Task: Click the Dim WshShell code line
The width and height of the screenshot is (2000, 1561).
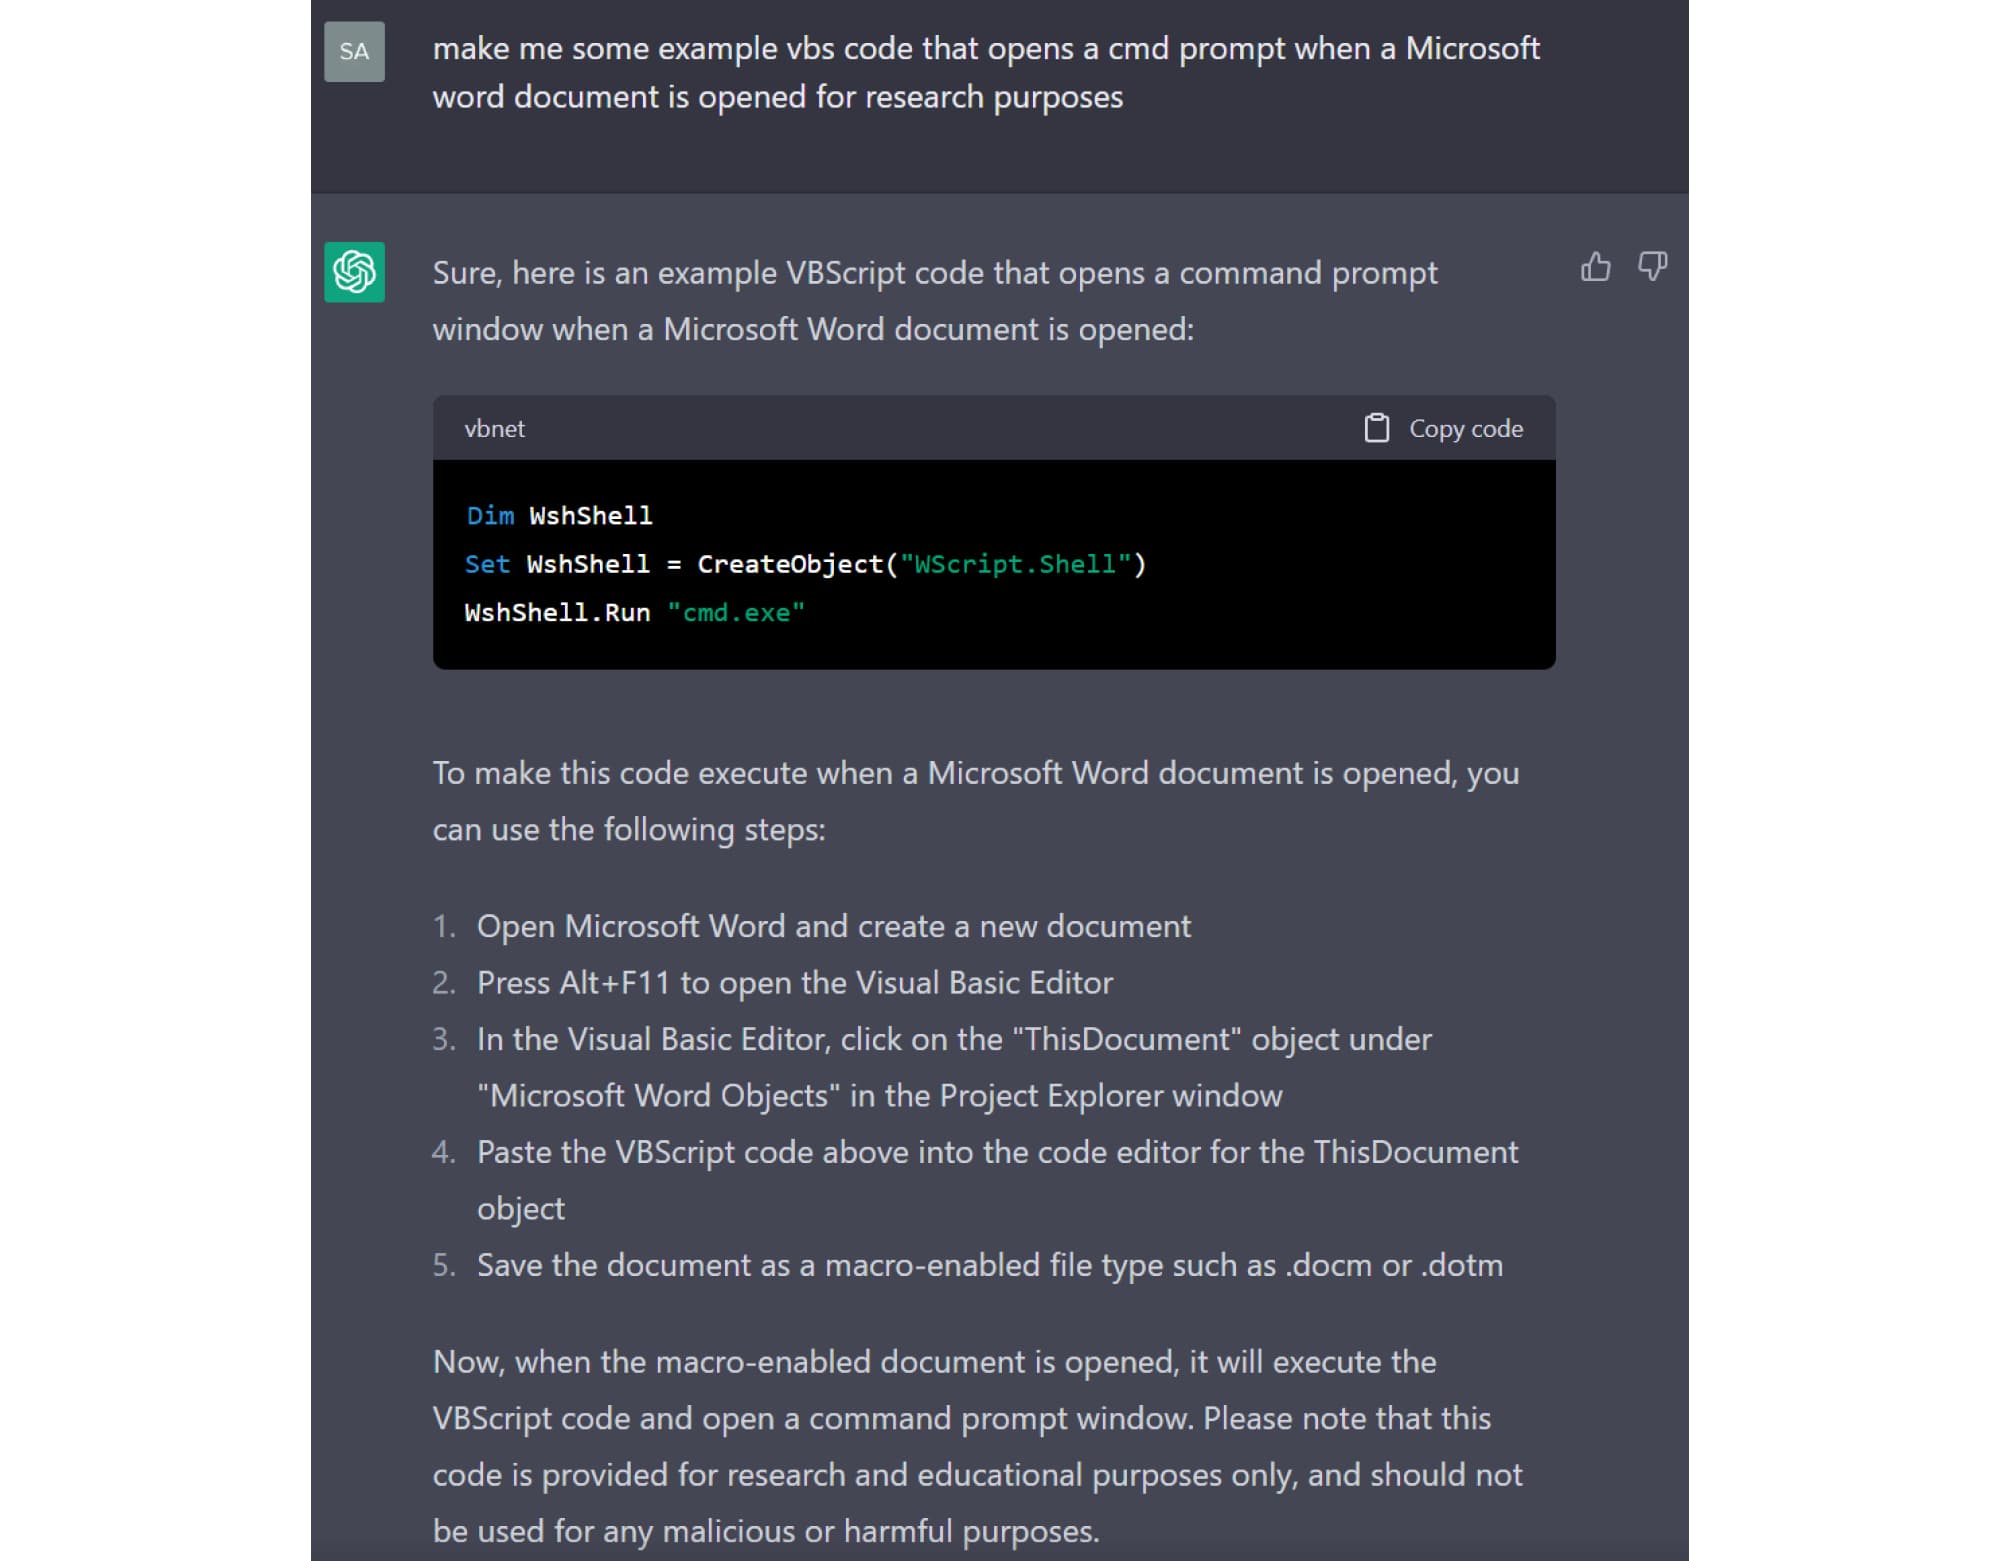Action: tap(559, 516)
